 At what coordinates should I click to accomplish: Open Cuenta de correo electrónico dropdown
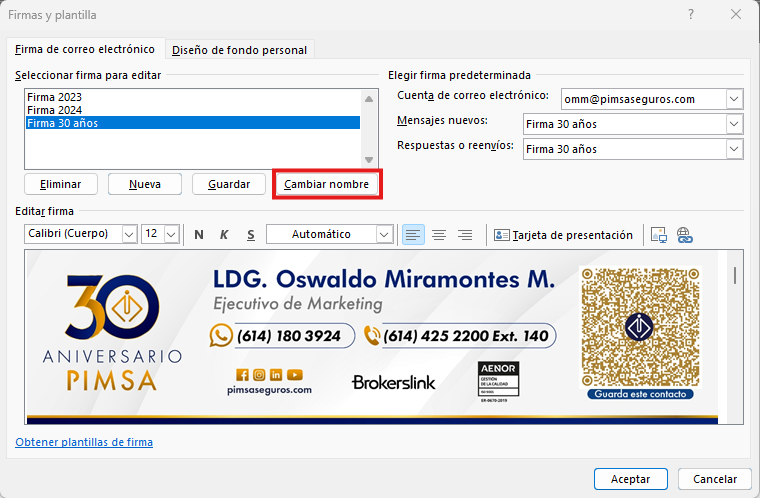tap(734, 99)
